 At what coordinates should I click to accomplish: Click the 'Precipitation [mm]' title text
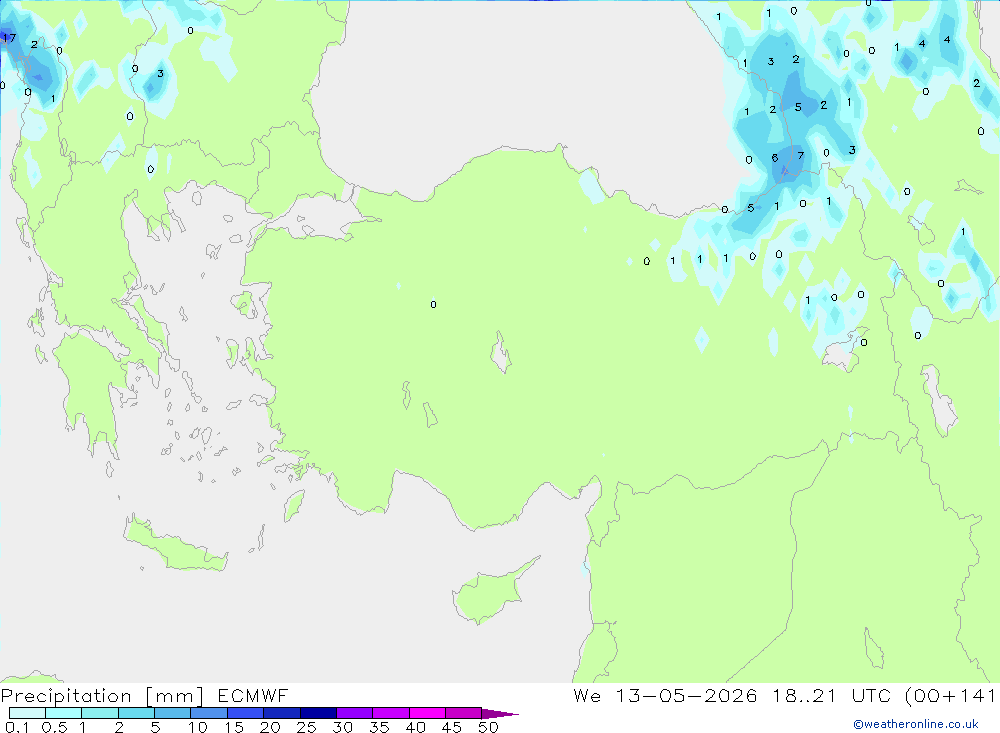tap(103, 696)
